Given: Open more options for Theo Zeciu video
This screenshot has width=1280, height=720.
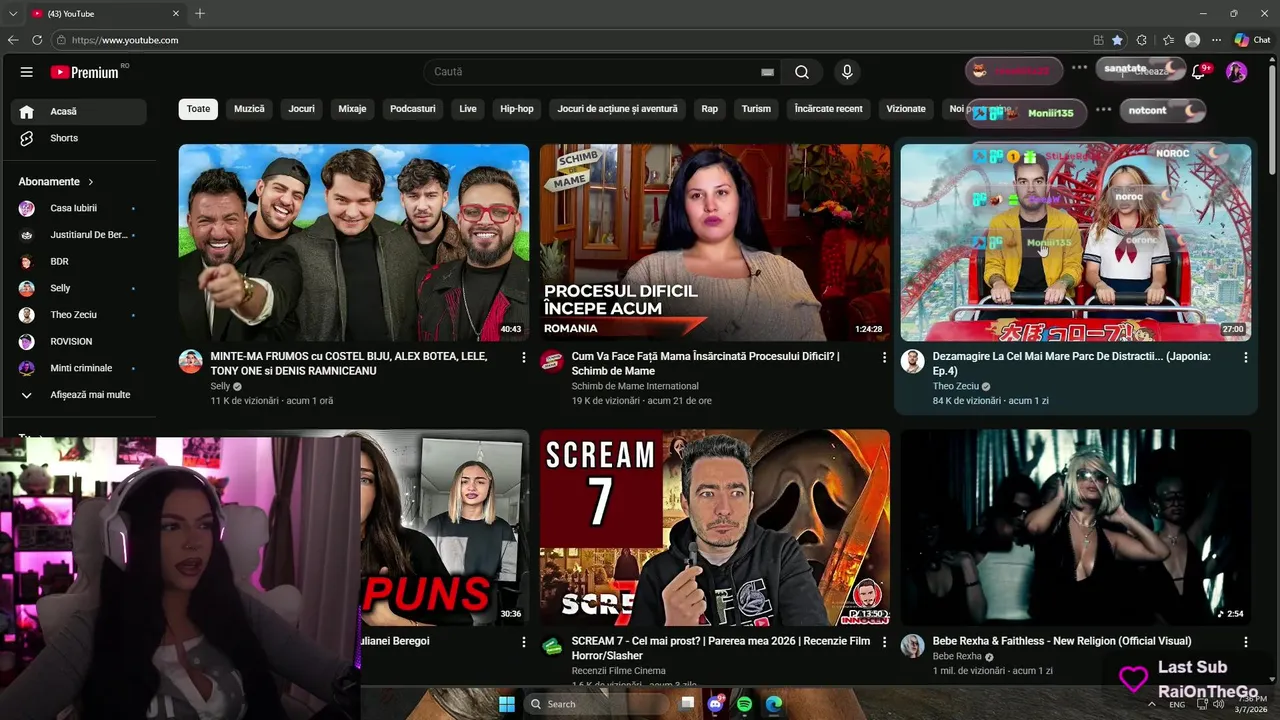Looking at the screenshot, I should tap(1246, 357).
